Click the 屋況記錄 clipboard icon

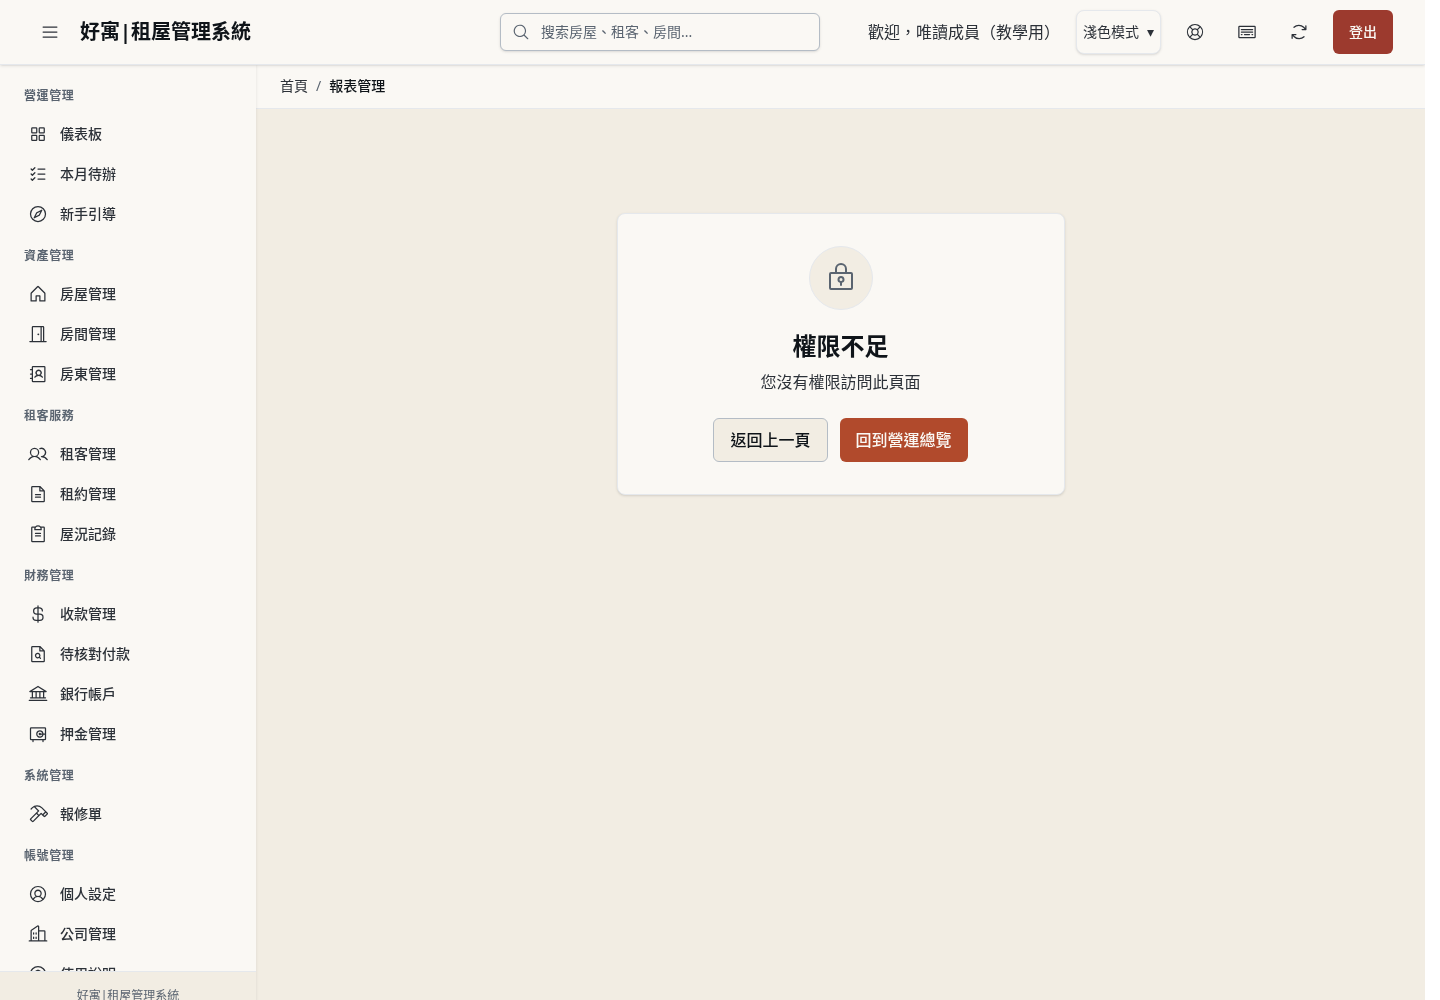[x=38, y=534]
